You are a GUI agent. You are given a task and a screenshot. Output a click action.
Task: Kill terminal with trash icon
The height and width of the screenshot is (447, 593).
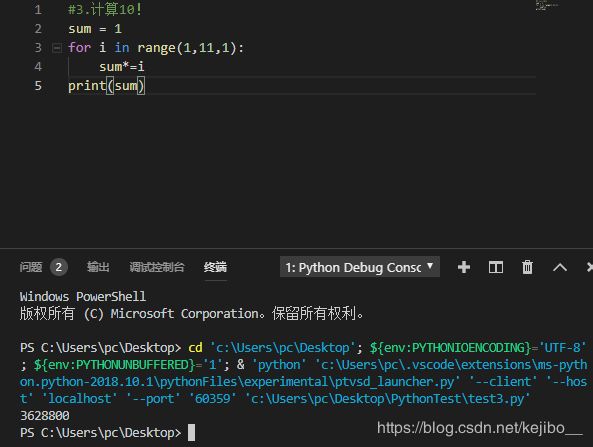[x=527, y=267]
